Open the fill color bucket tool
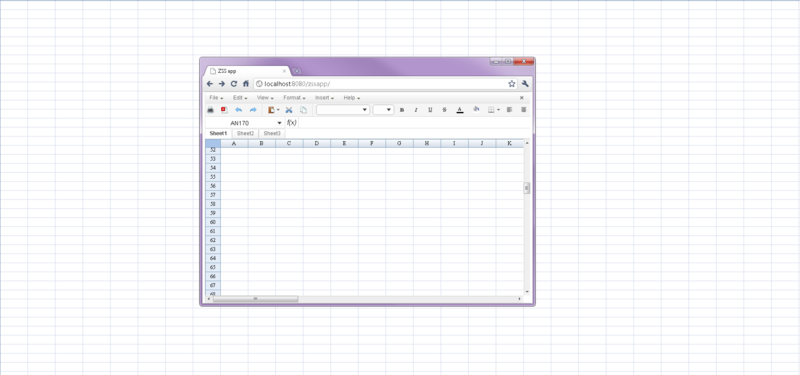Viewport: 800px width, 375px height. 476,109
